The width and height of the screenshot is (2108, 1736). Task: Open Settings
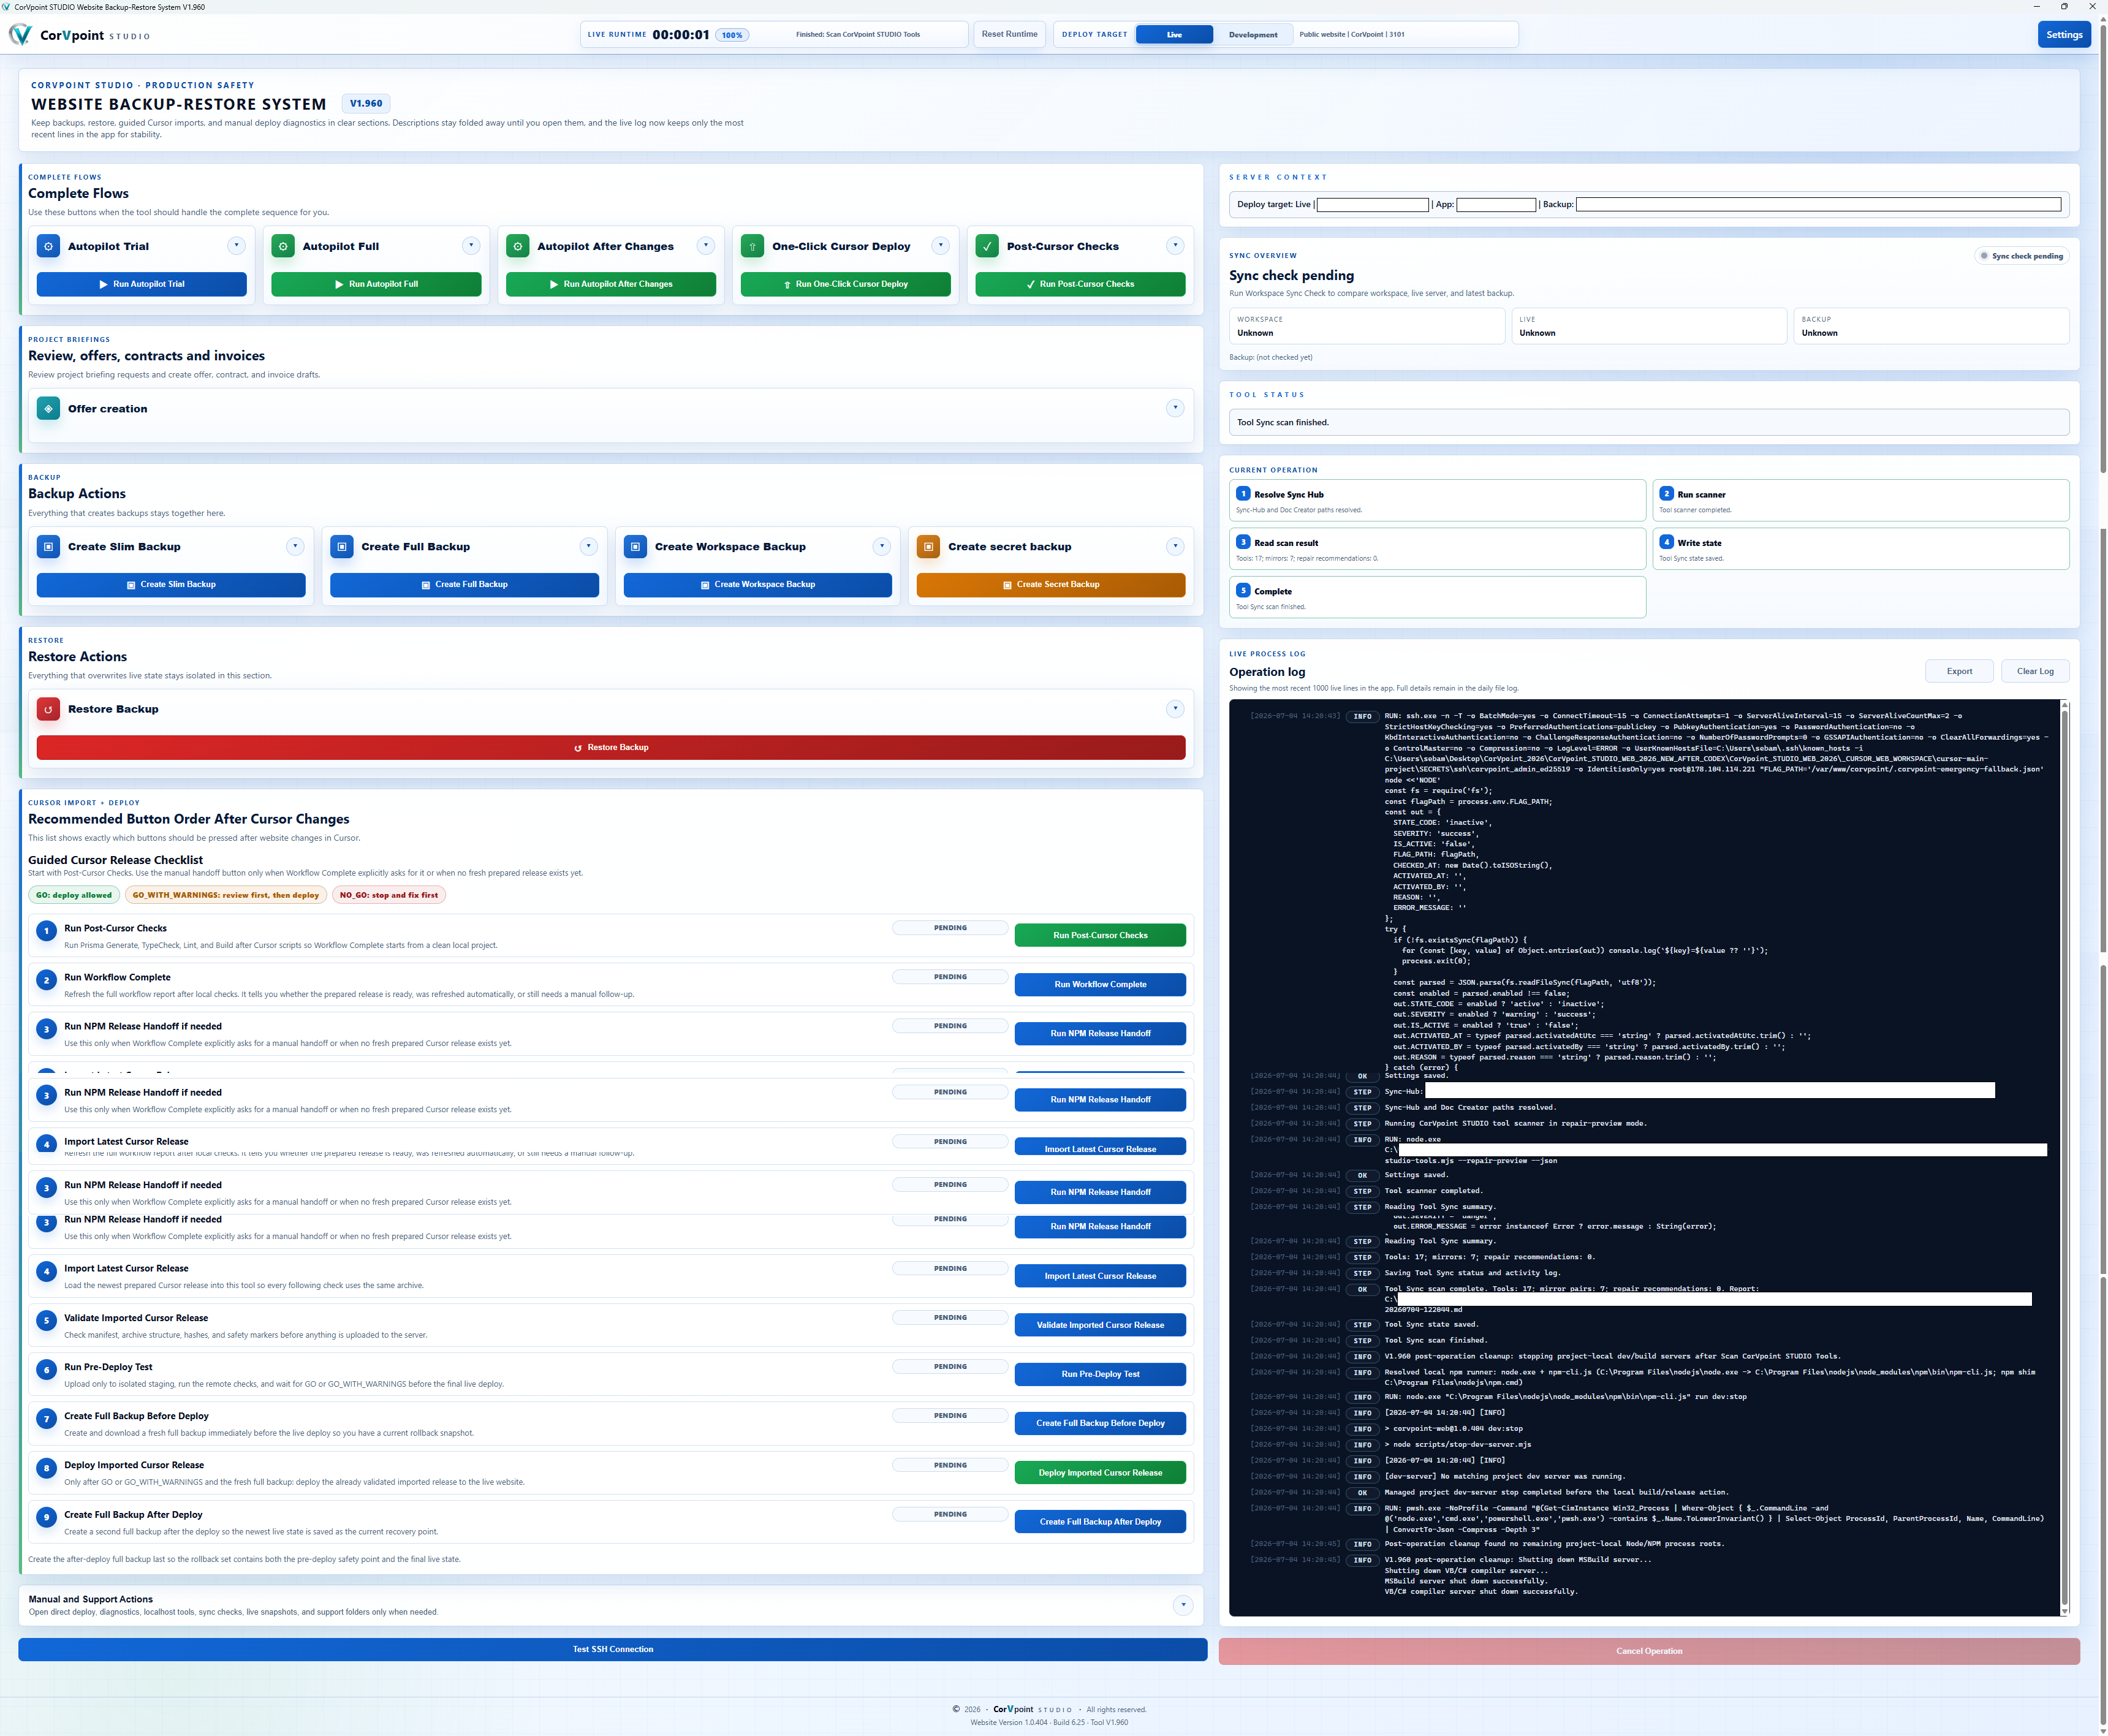(2063, 34)
